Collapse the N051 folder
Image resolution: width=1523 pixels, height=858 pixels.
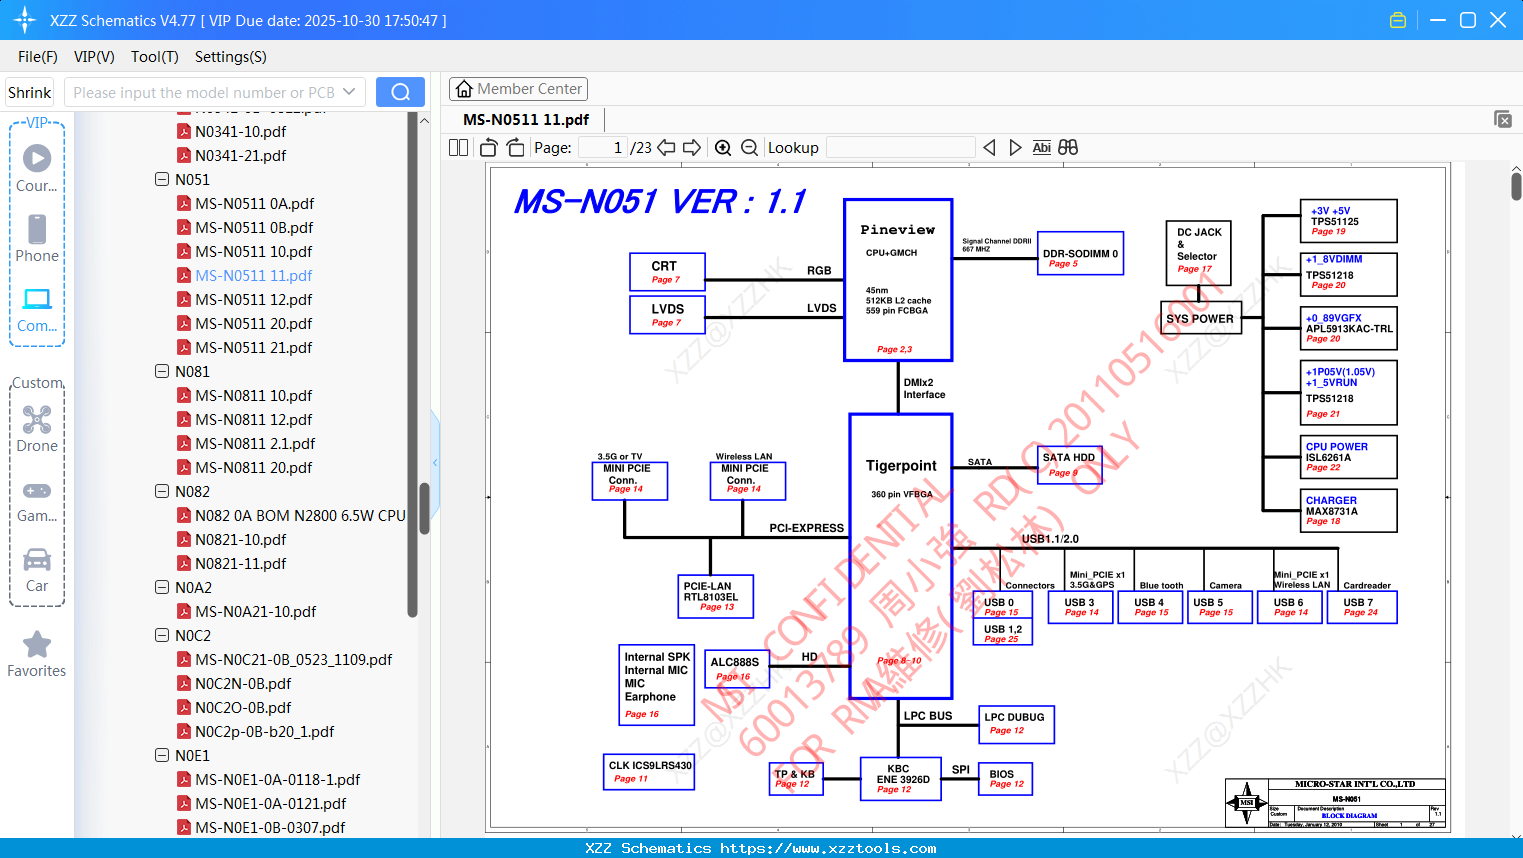pyautogui.click(x=162, y=179)
